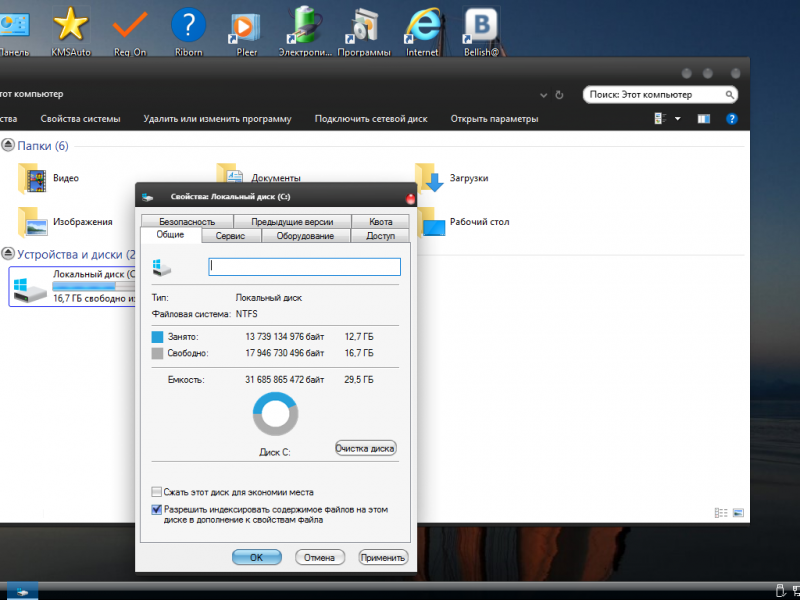The width and height of the screenshot is (800, 600).
Task: Click the Поиск: Этот компьютер search box
Action: 660,94
